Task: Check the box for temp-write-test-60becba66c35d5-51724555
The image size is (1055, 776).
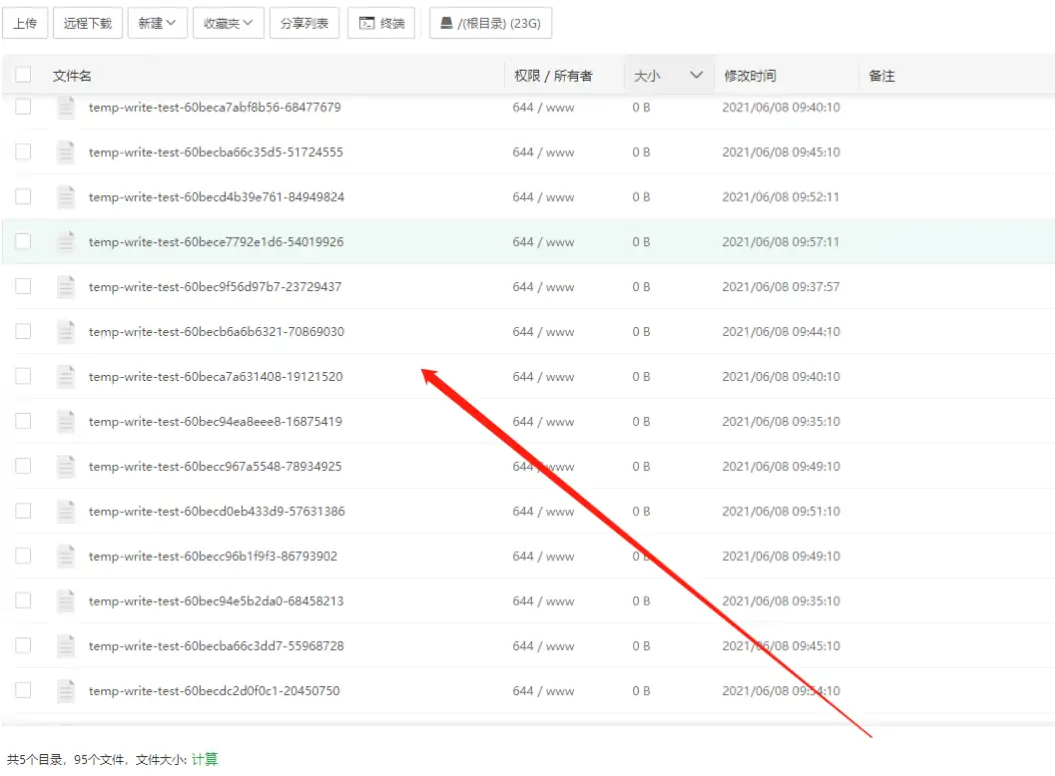Action: [23, 151]
